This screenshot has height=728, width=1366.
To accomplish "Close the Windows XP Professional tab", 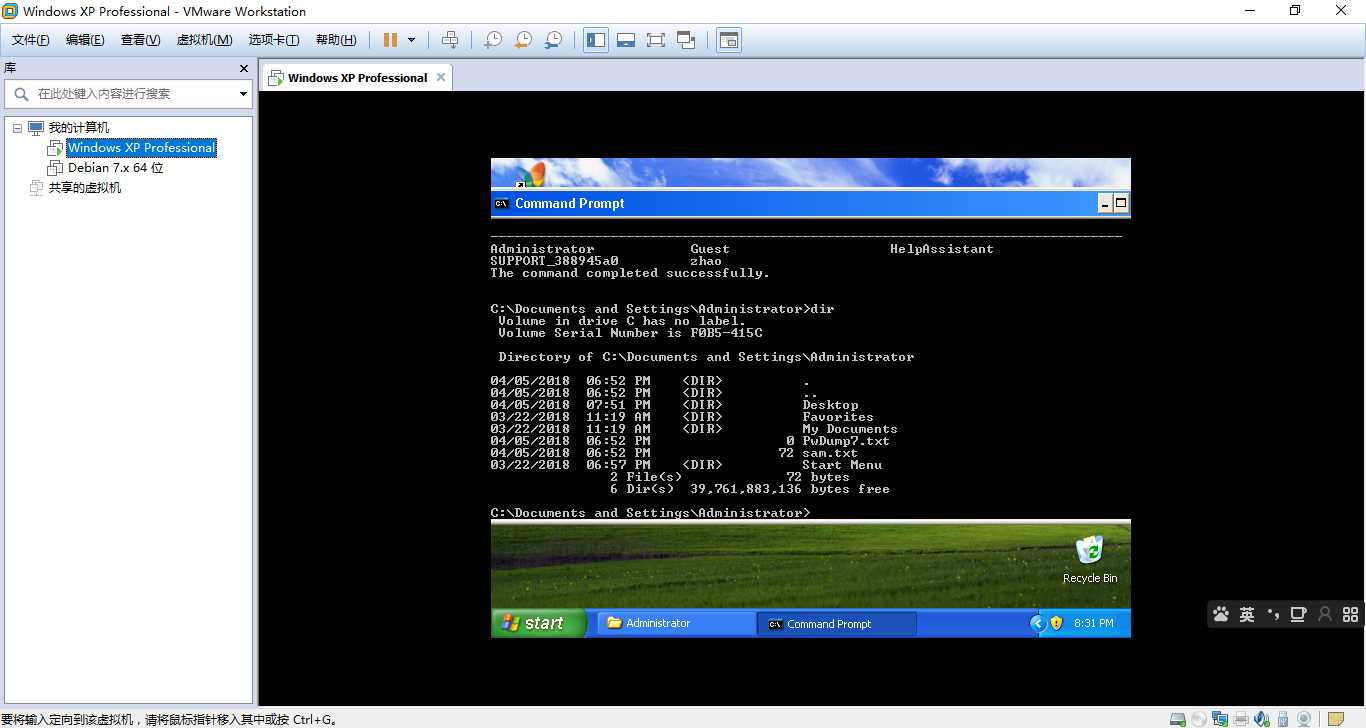I will tap(441, 77).
